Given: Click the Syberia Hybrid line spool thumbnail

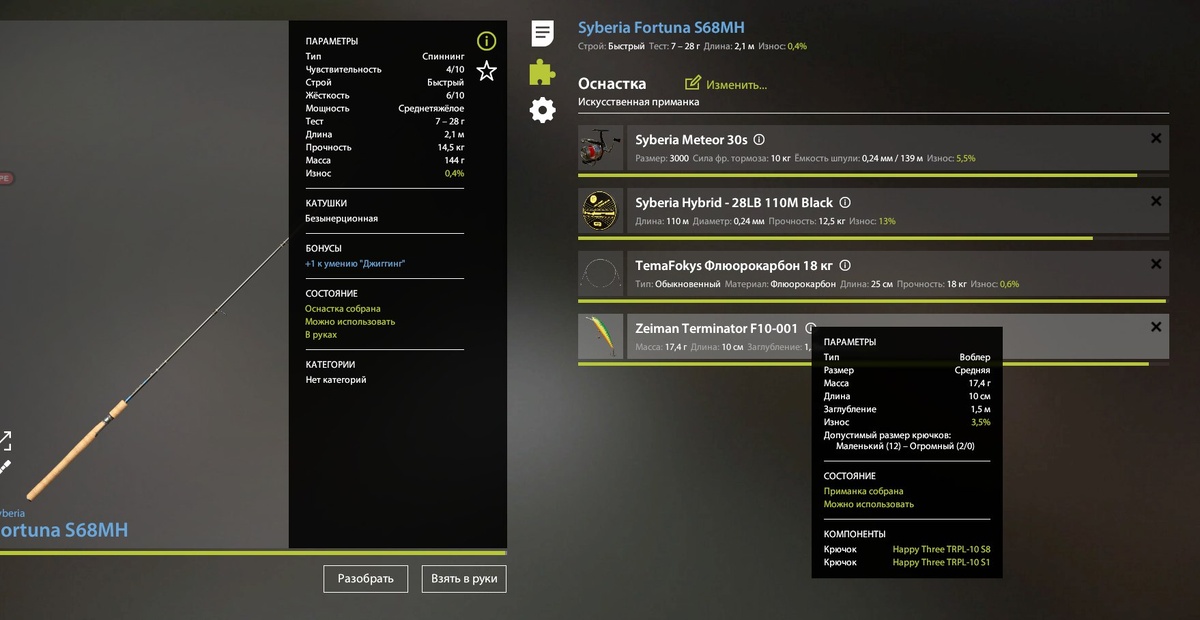Looking at the screenshot, I should [601, 211].
